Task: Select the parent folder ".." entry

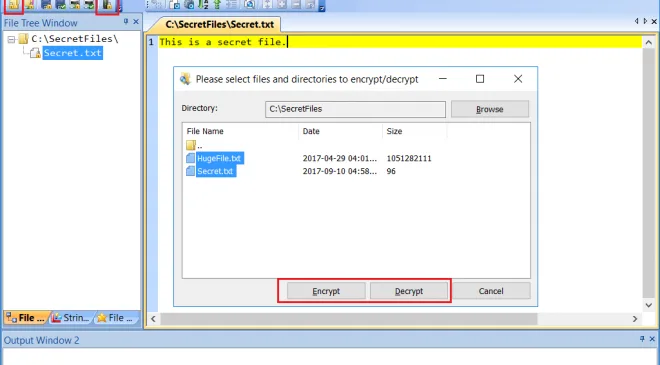Action: coord(194,146)
